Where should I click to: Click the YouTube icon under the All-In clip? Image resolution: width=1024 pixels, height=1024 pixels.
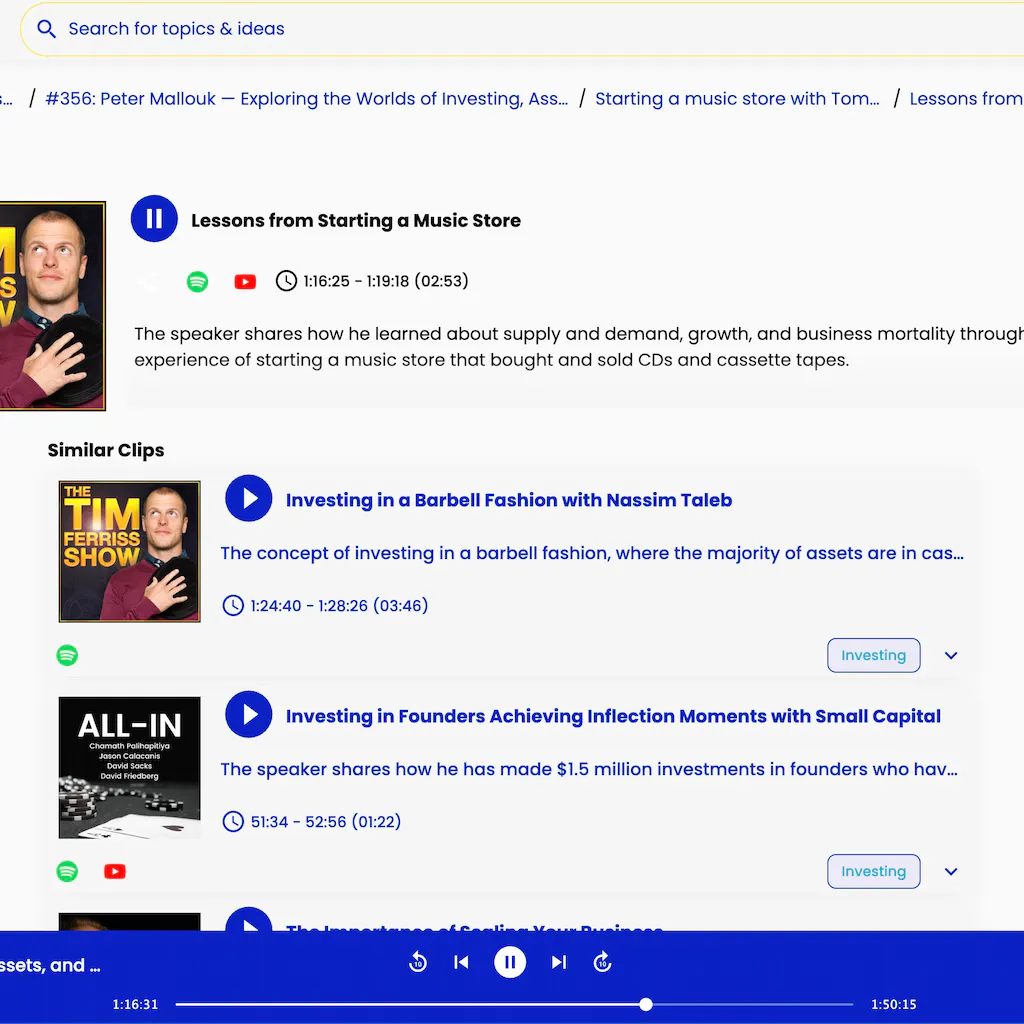pyautogui.click(x=115, y=872)
